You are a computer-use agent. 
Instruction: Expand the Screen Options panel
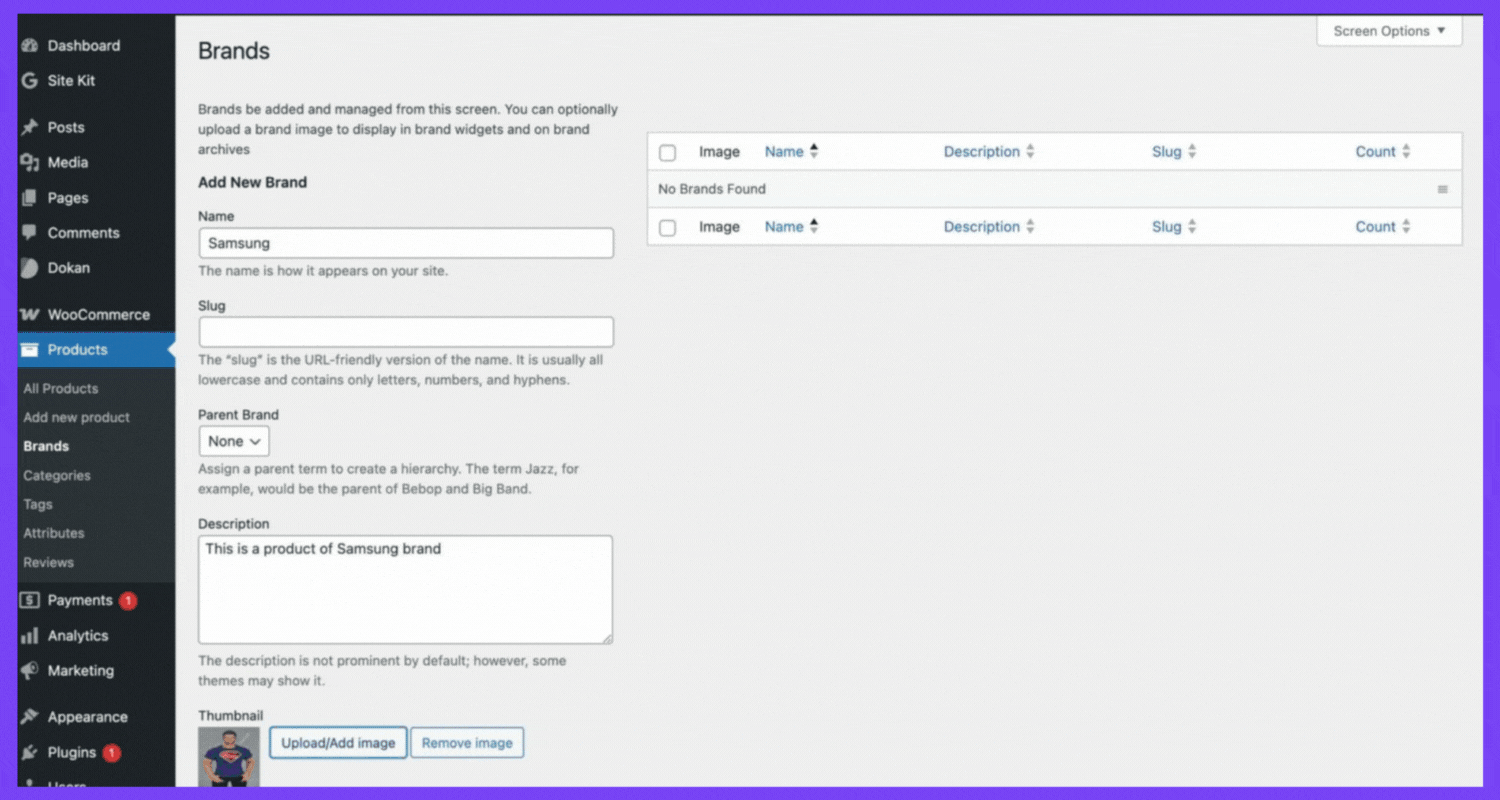pyautogui.click(x=1389, y=31)
